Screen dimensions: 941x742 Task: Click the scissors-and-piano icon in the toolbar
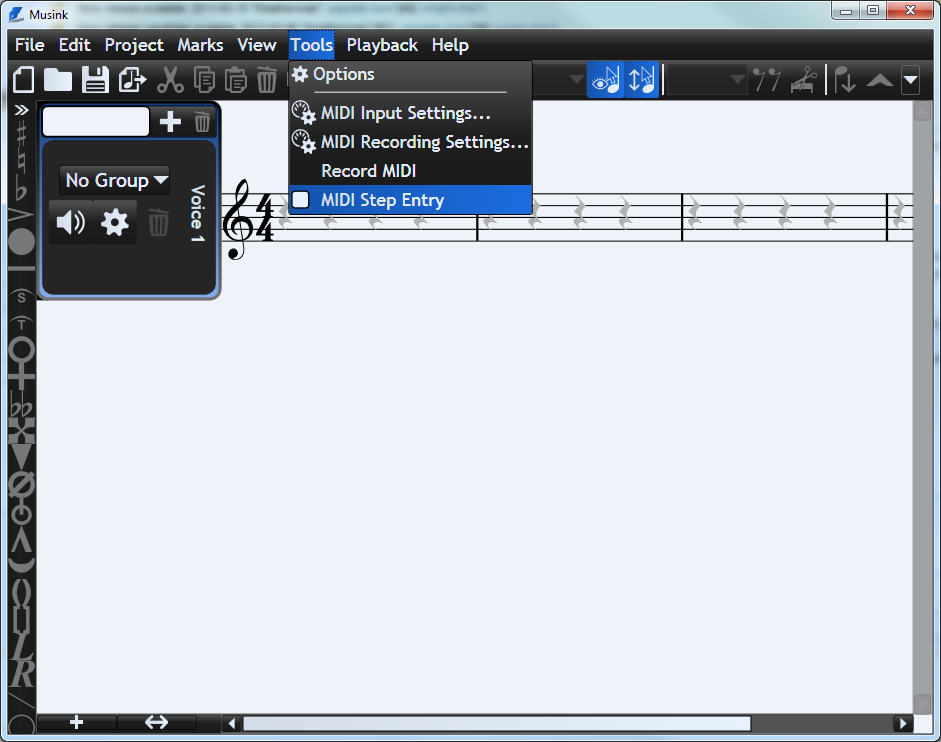802,80
